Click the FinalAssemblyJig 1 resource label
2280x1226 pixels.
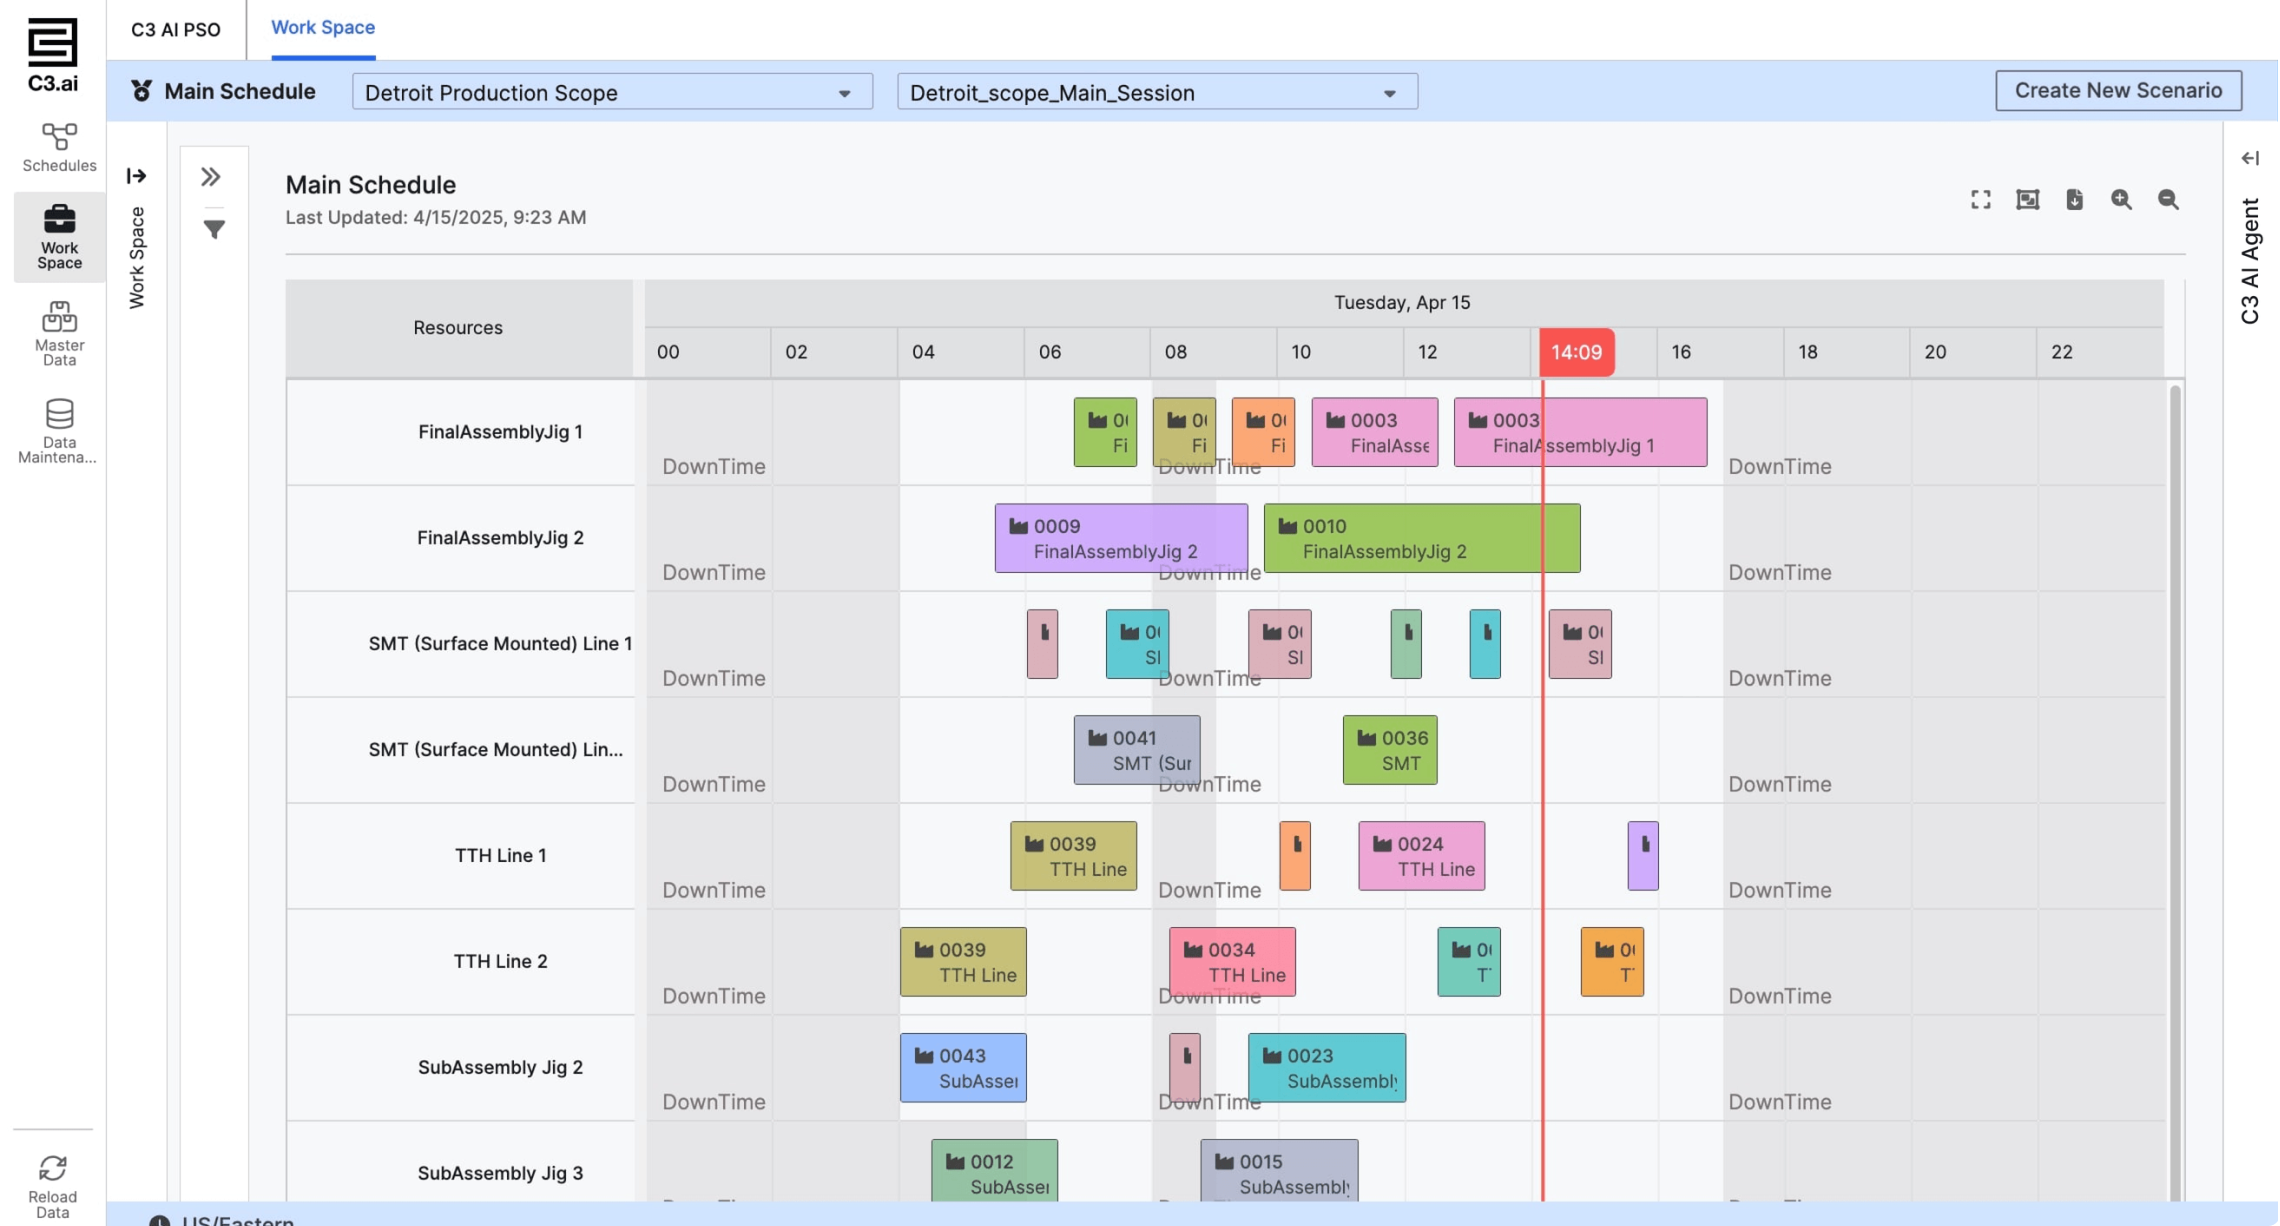point(500,432)
